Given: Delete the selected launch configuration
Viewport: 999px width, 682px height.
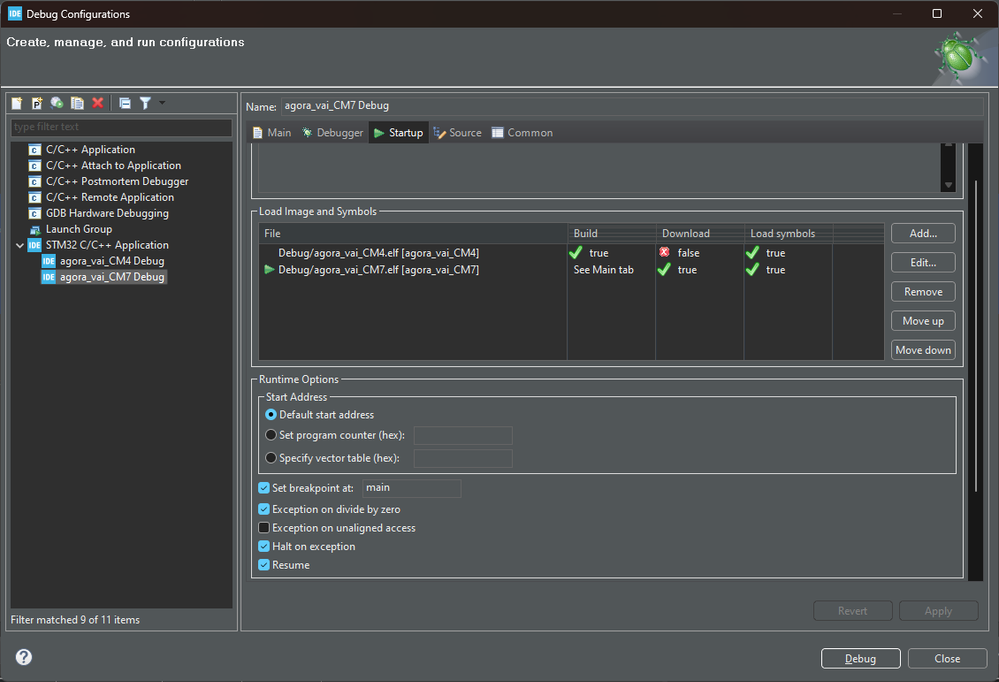Looking at the screenshot, I should (97, 102).
